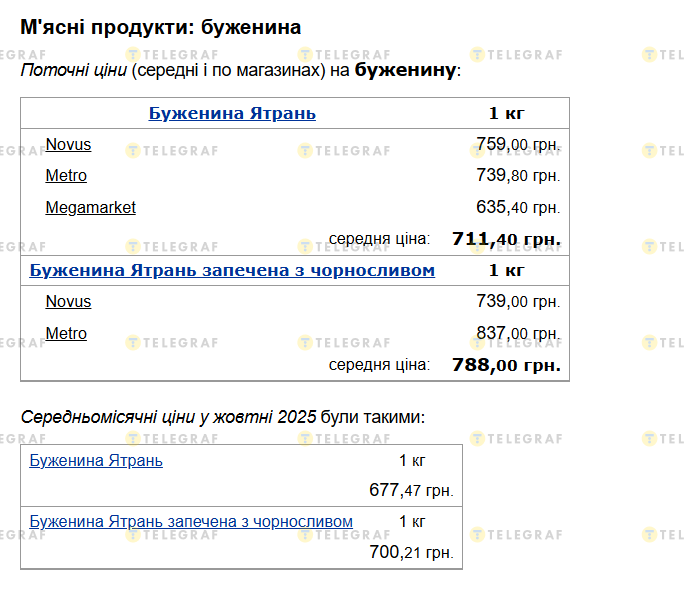
Task: Click the 759,00 грн Novus price
Action: coord(517,145)
